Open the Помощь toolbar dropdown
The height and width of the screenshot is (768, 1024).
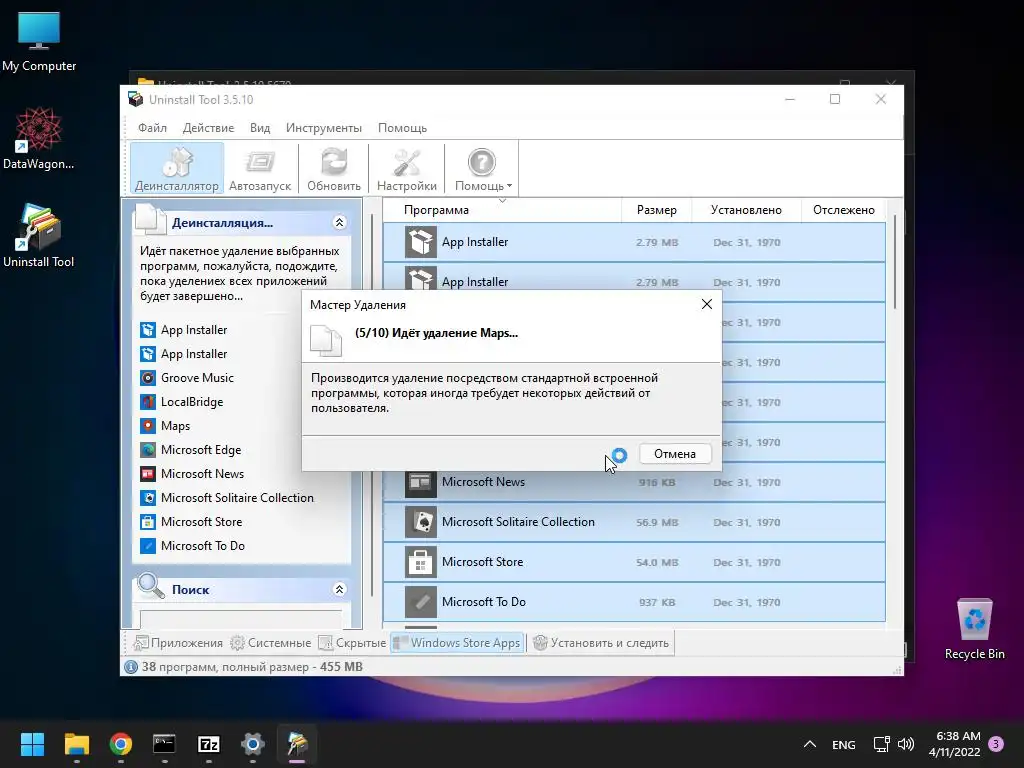click(x=482, y=168)
